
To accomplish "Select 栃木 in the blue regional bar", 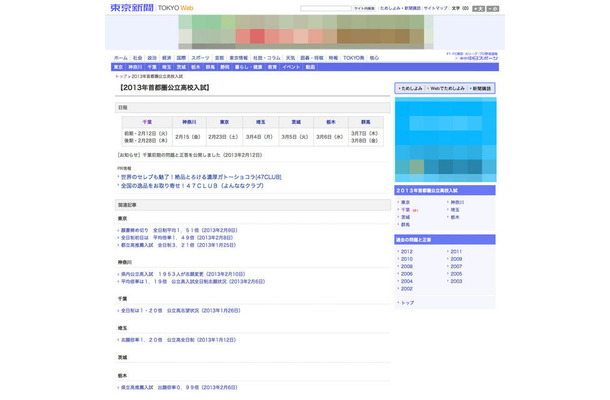I will click(196, 67).
